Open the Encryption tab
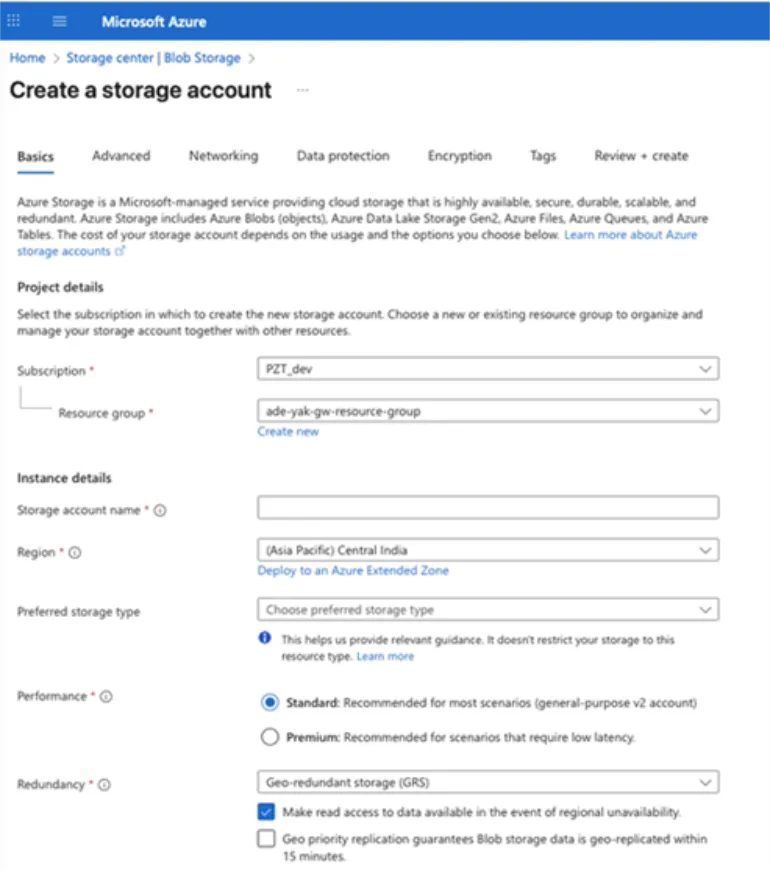 (459, 156)
